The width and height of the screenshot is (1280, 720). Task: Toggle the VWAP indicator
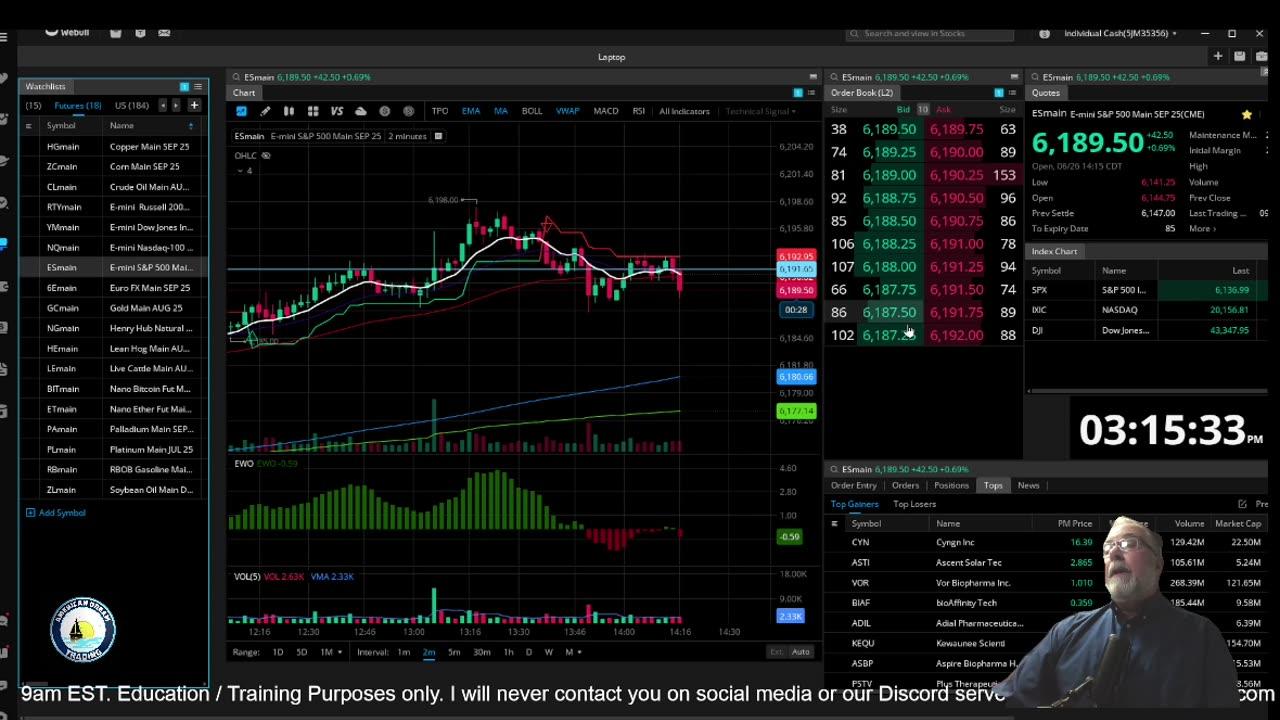coord(567,111)
